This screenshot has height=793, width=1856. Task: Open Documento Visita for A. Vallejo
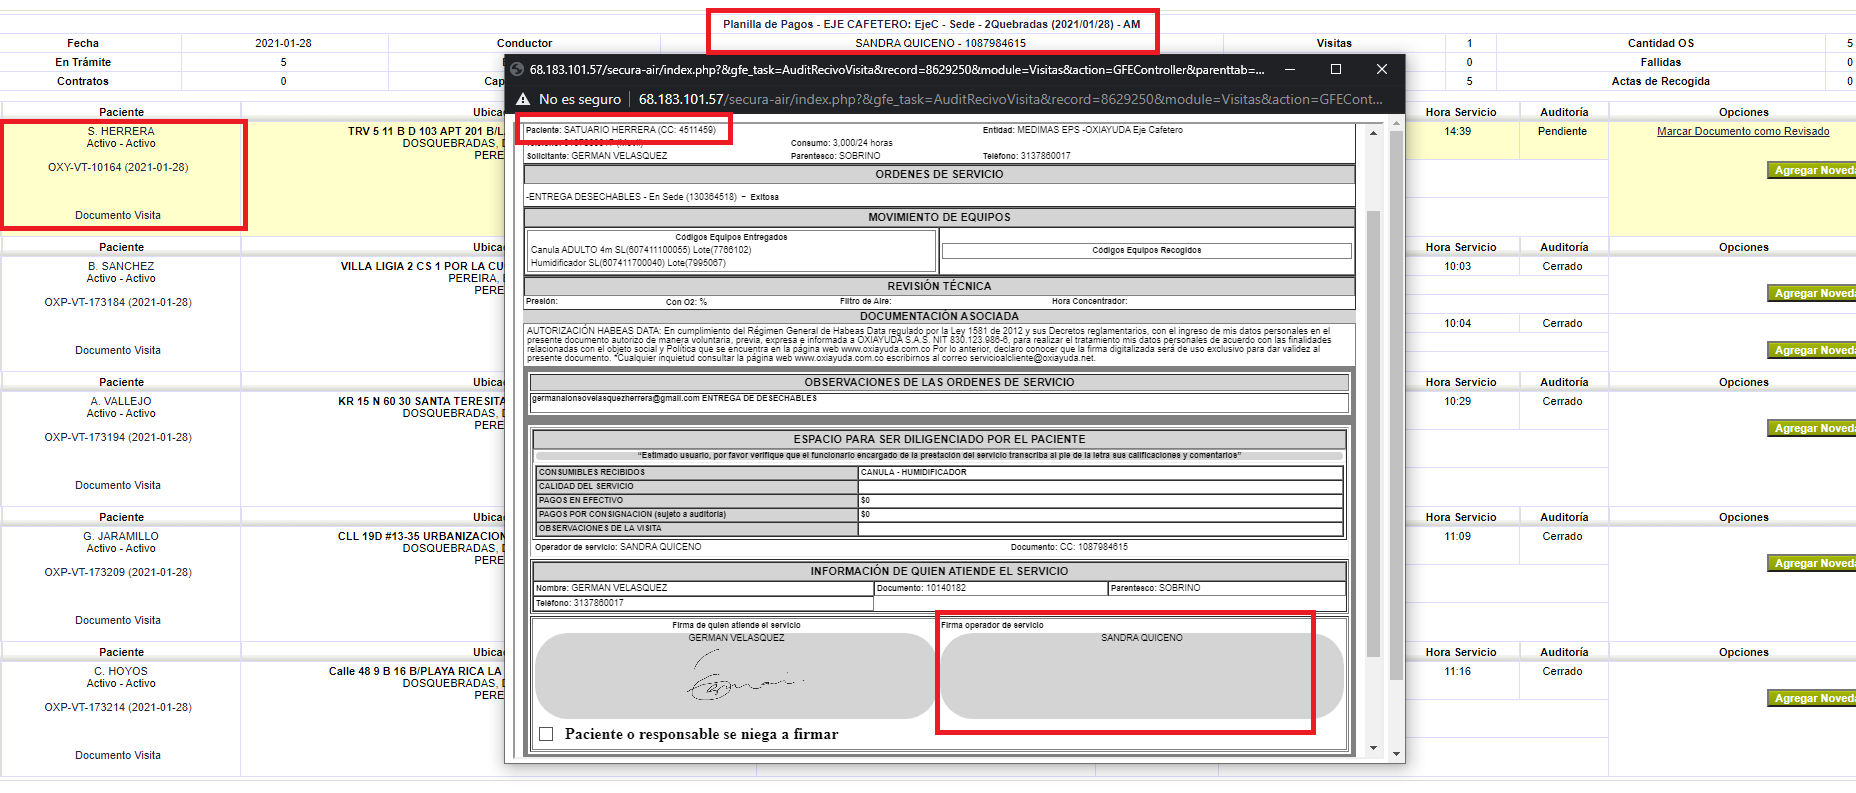click(118, 485)
